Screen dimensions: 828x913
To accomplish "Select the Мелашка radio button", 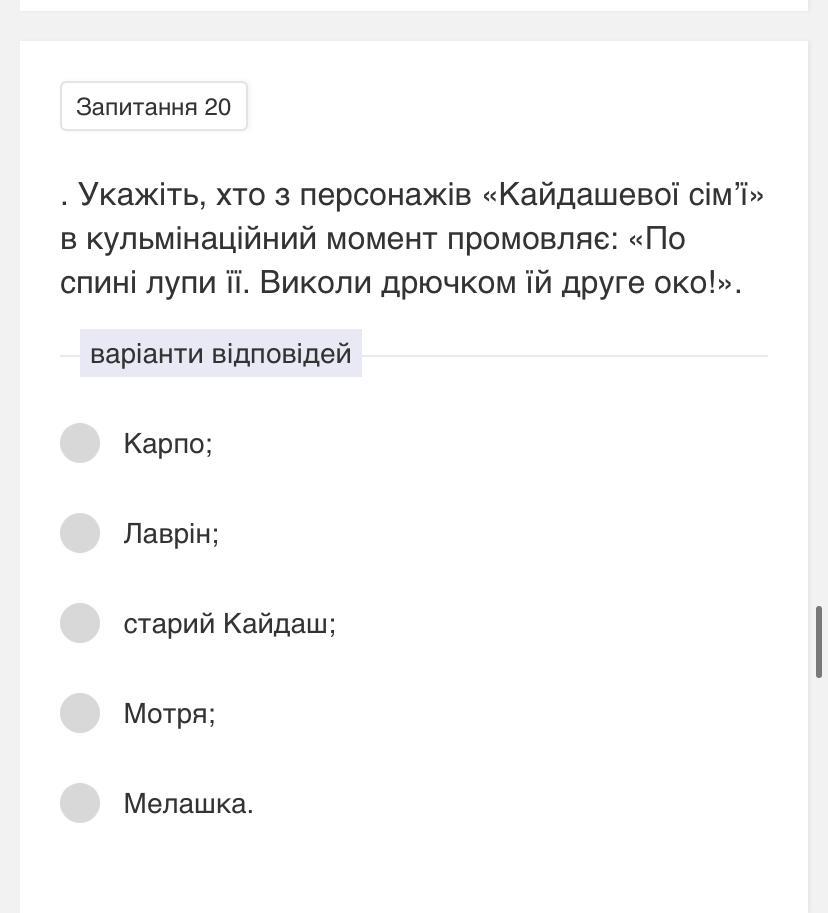I will pos(80,803).
